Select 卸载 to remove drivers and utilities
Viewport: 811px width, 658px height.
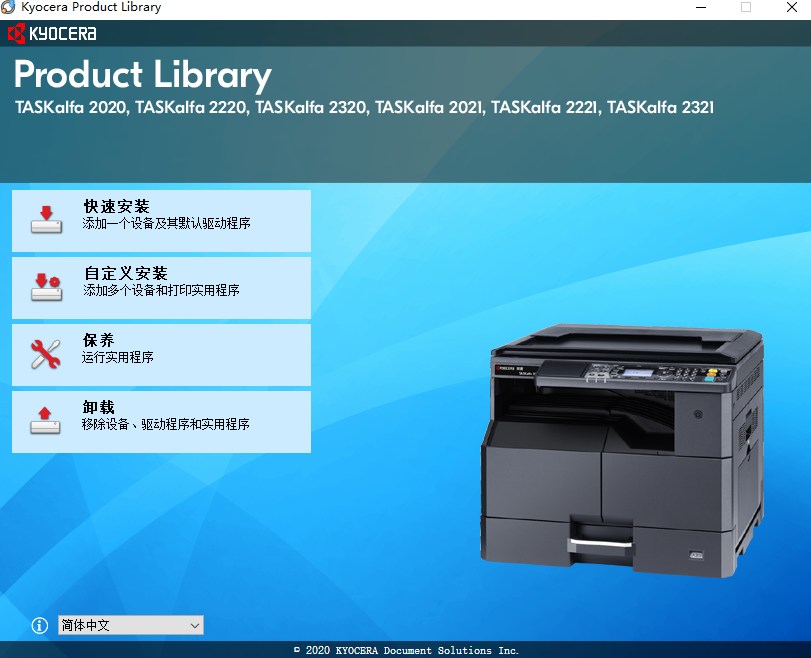click(x=160, y=420)
